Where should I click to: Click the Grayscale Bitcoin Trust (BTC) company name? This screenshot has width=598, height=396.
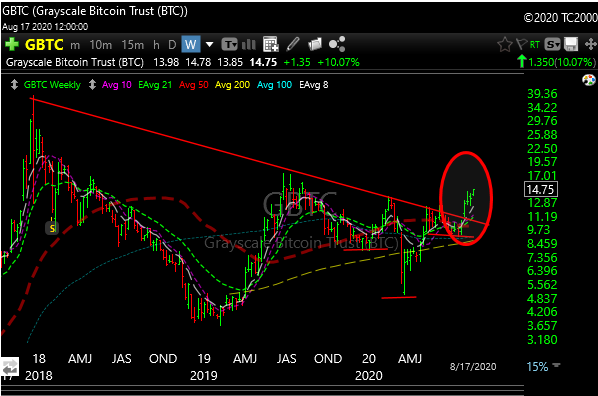(75, 62)
